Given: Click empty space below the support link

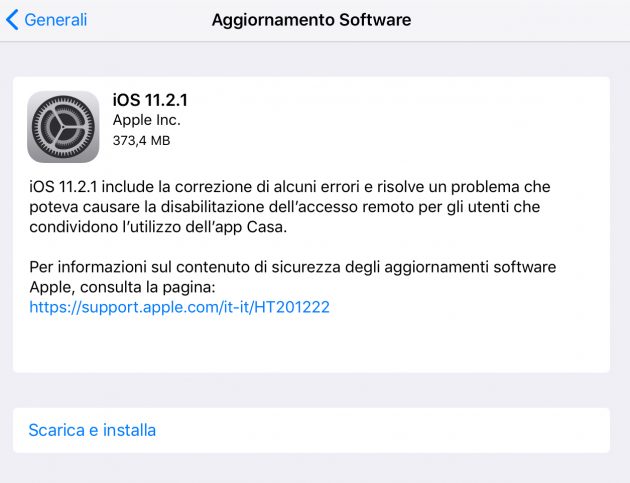Looking at the screenshot, I should point(311,344).
